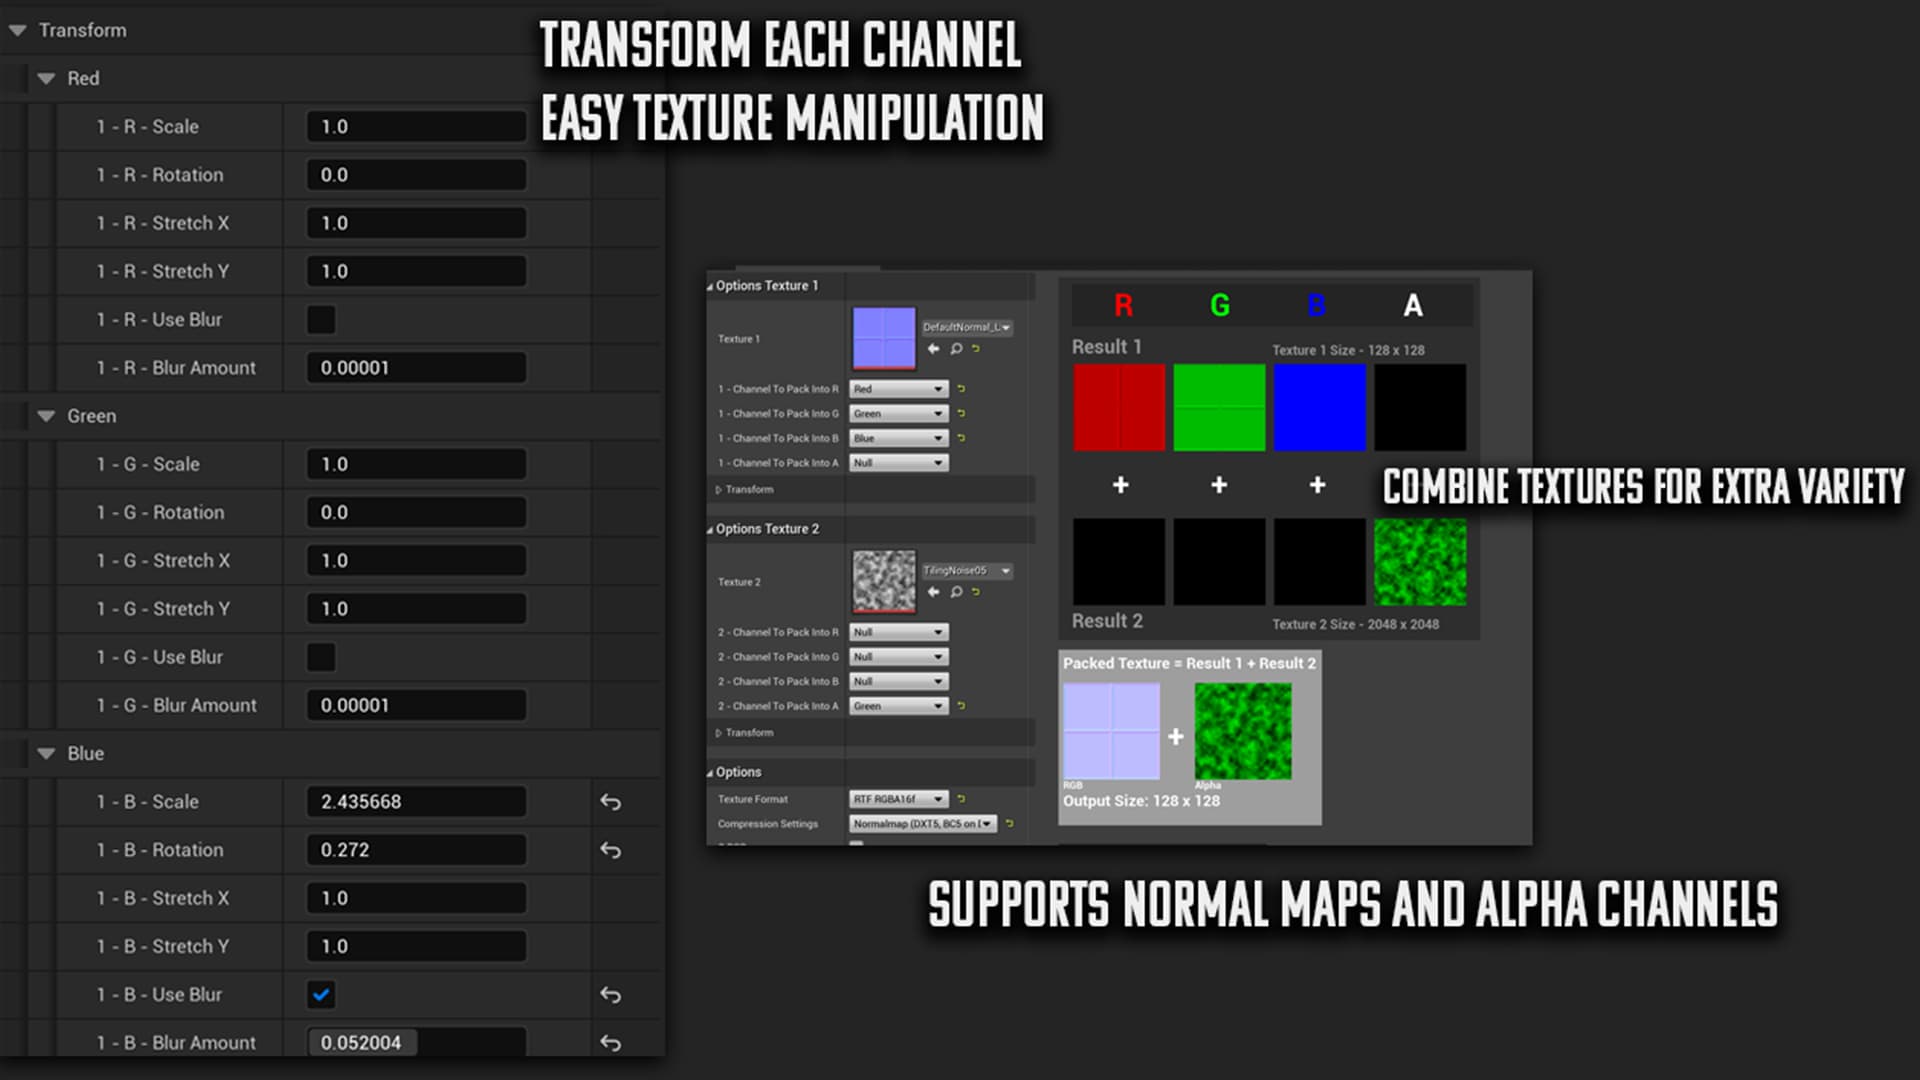Screen dimensions: 1920x1080
Task: Reset the 1 - Channel To Pack Into R value
Action: tap(962, 389)
